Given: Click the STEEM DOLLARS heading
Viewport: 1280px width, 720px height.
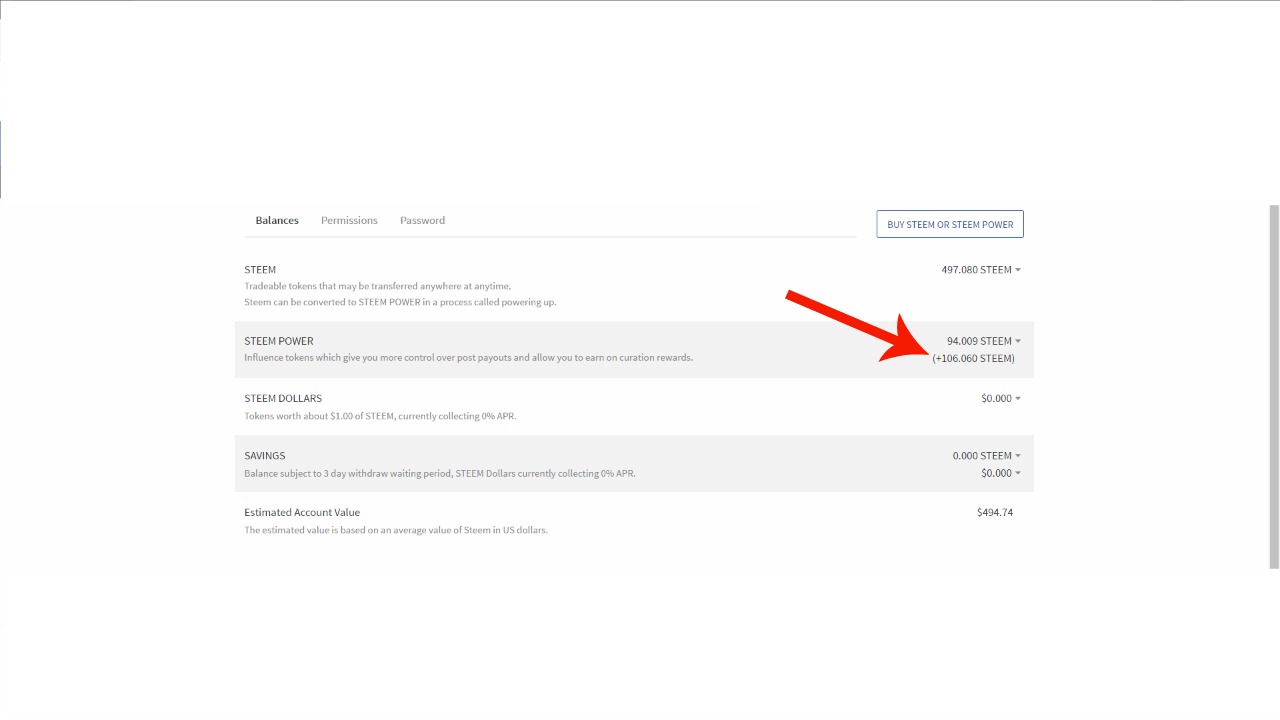Looking at the screenshot, I should pos(283,398).
